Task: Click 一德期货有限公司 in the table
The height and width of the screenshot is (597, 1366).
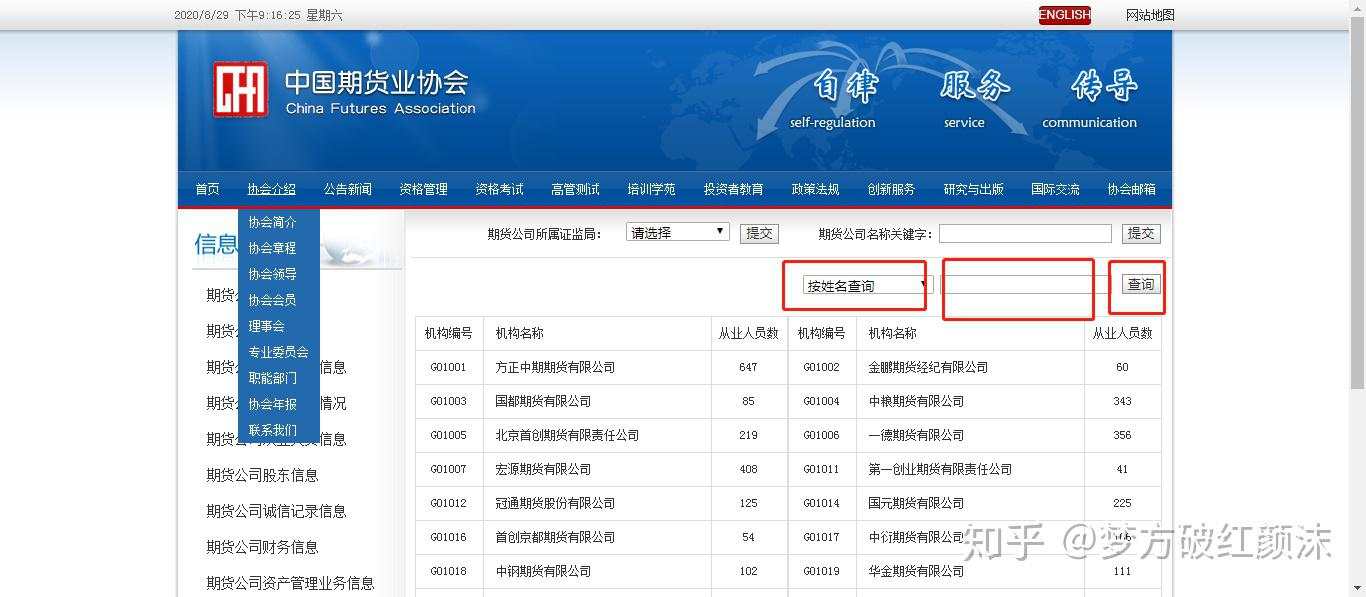Action: (x=916, y=435)
